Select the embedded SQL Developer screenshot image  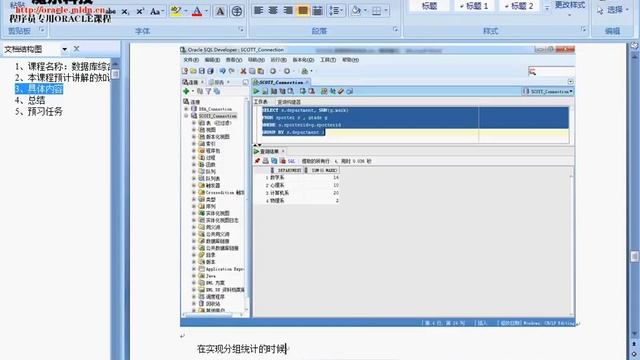pos(378,186)
